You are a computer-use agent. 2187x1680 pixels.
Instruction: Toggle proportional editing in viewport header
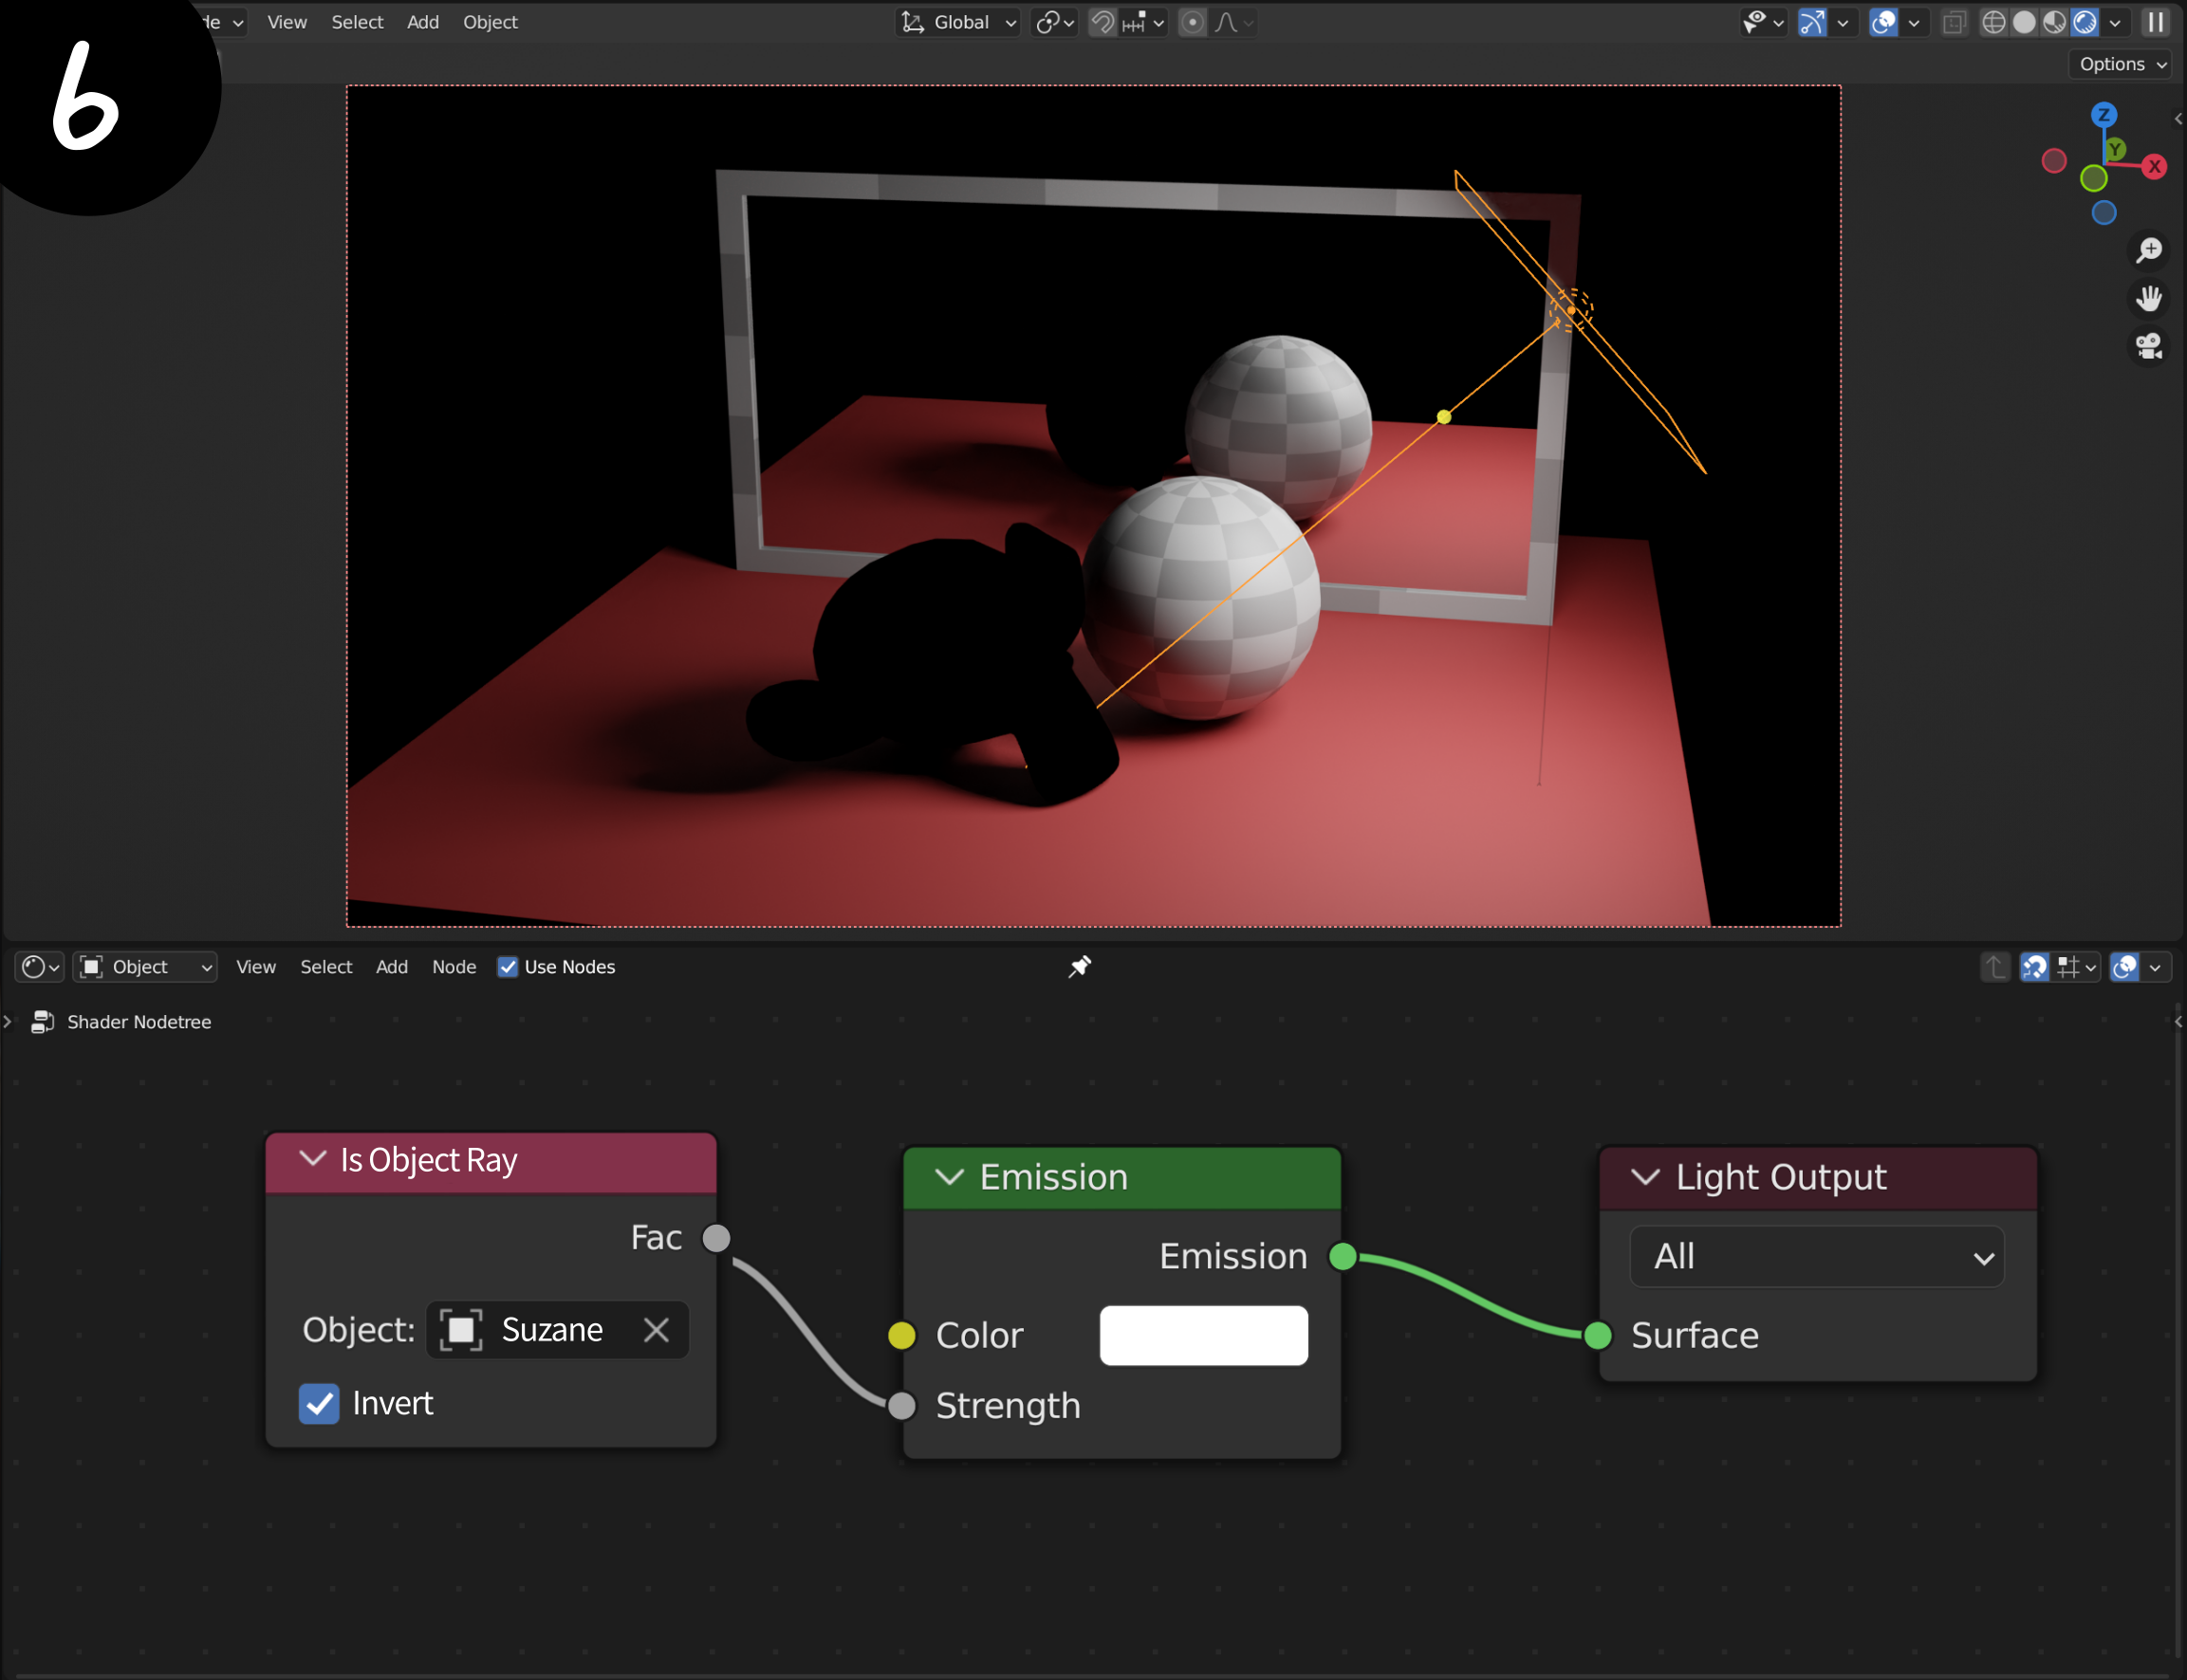point(1192,22)
